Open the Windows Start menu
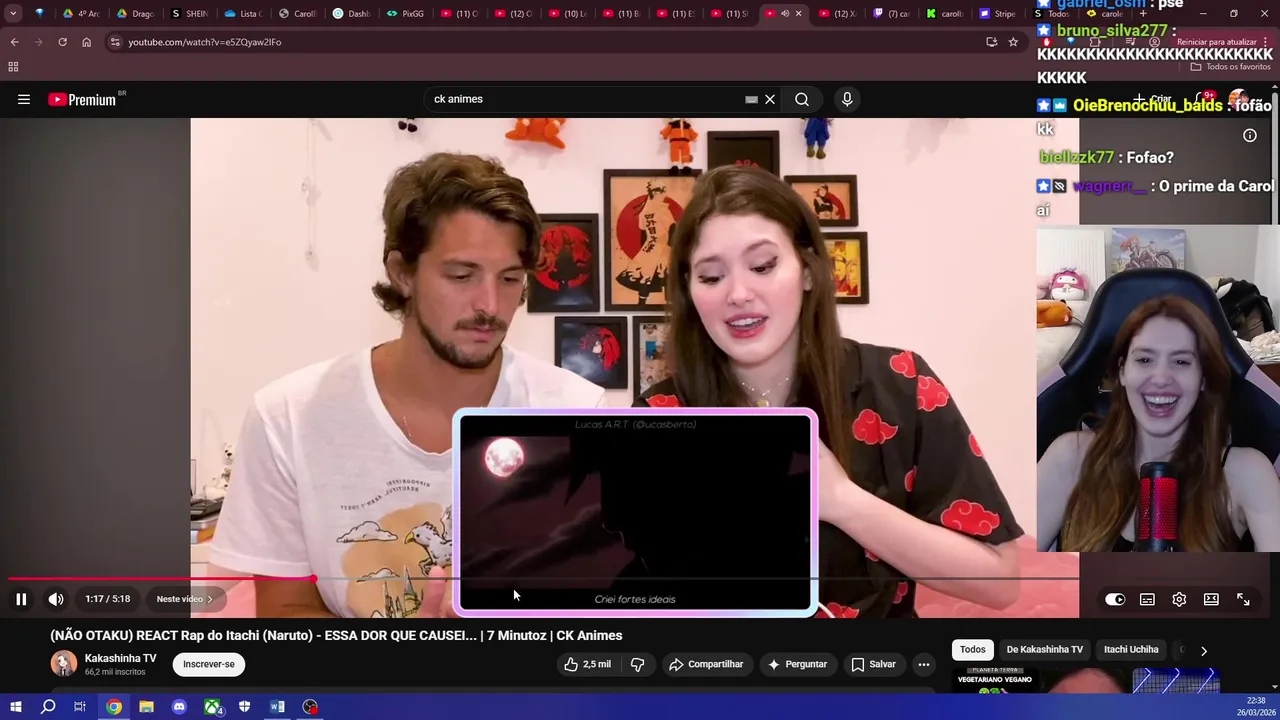The height and width of the screenshot is (720, 1280). coord(15,707)
